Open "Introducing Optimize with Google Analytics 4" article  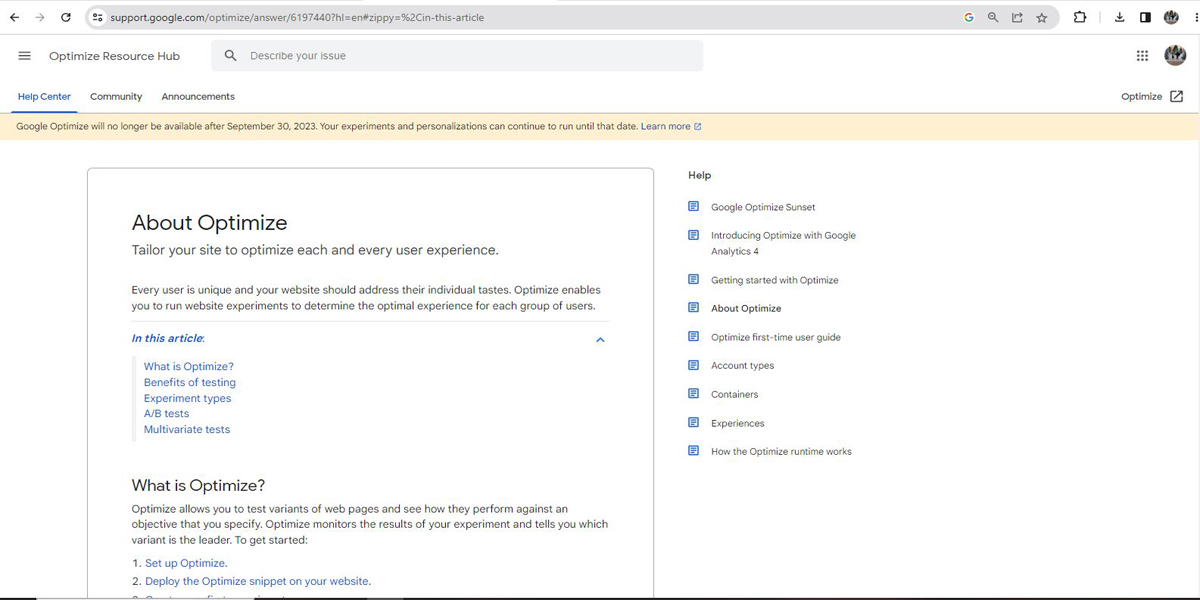(x=783, y=243)
